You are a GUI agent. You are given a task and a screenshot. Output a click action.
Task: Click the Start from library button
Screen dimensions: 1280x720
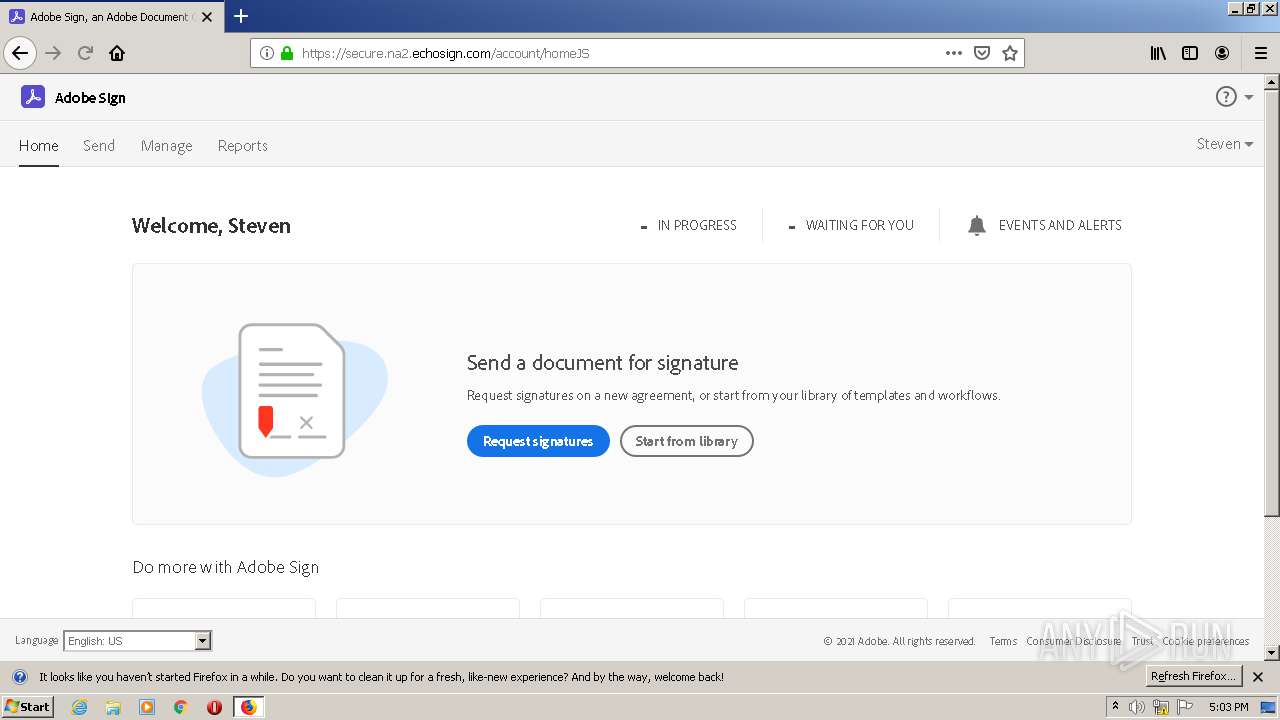click(687, 441)
